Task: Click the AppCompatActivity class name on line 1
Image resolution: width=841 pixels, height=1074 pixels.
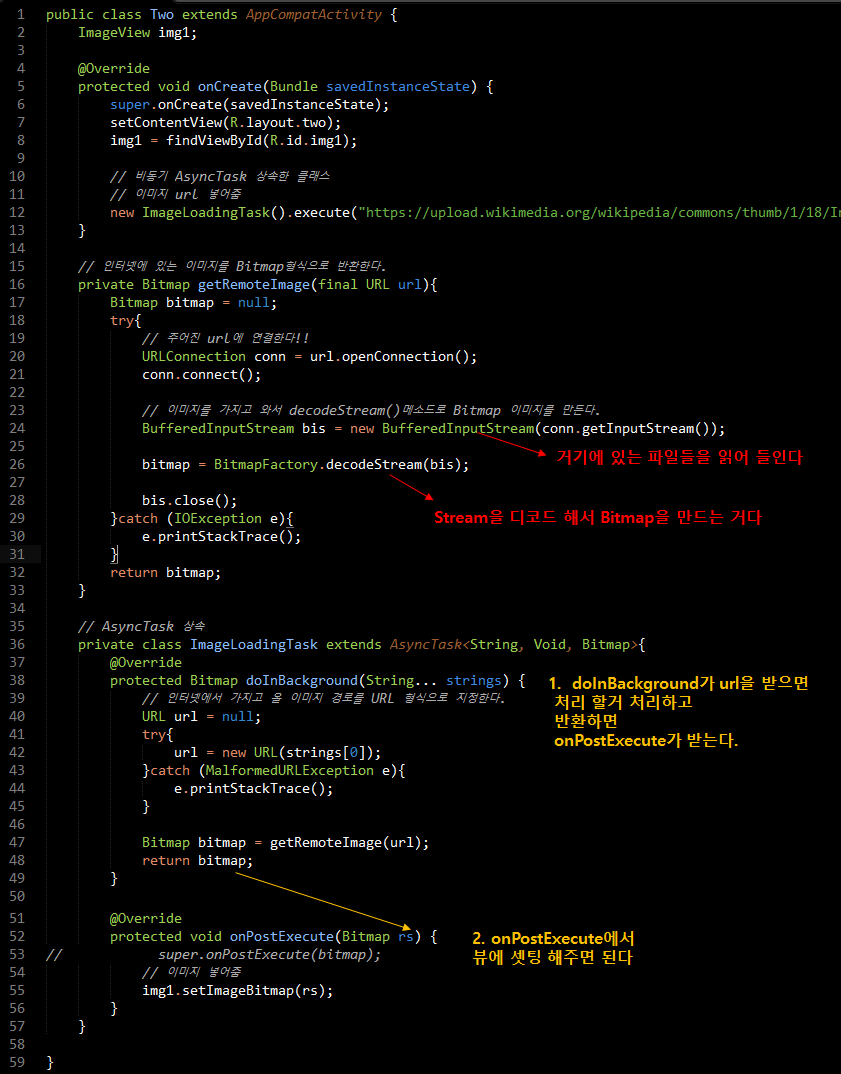Action: (314, 14)
